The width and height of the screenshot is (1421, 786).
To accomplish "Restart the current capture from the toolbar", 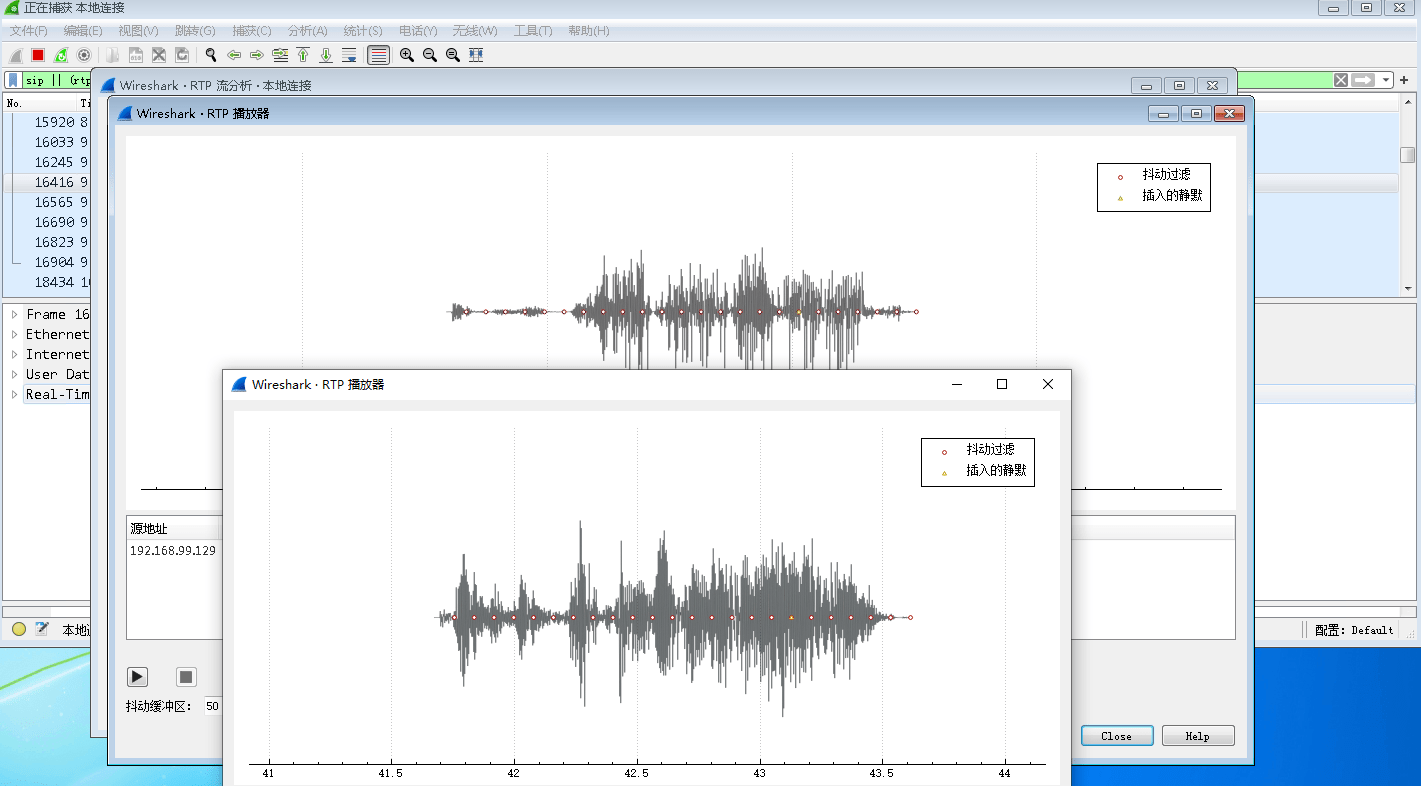I will 61,55.
